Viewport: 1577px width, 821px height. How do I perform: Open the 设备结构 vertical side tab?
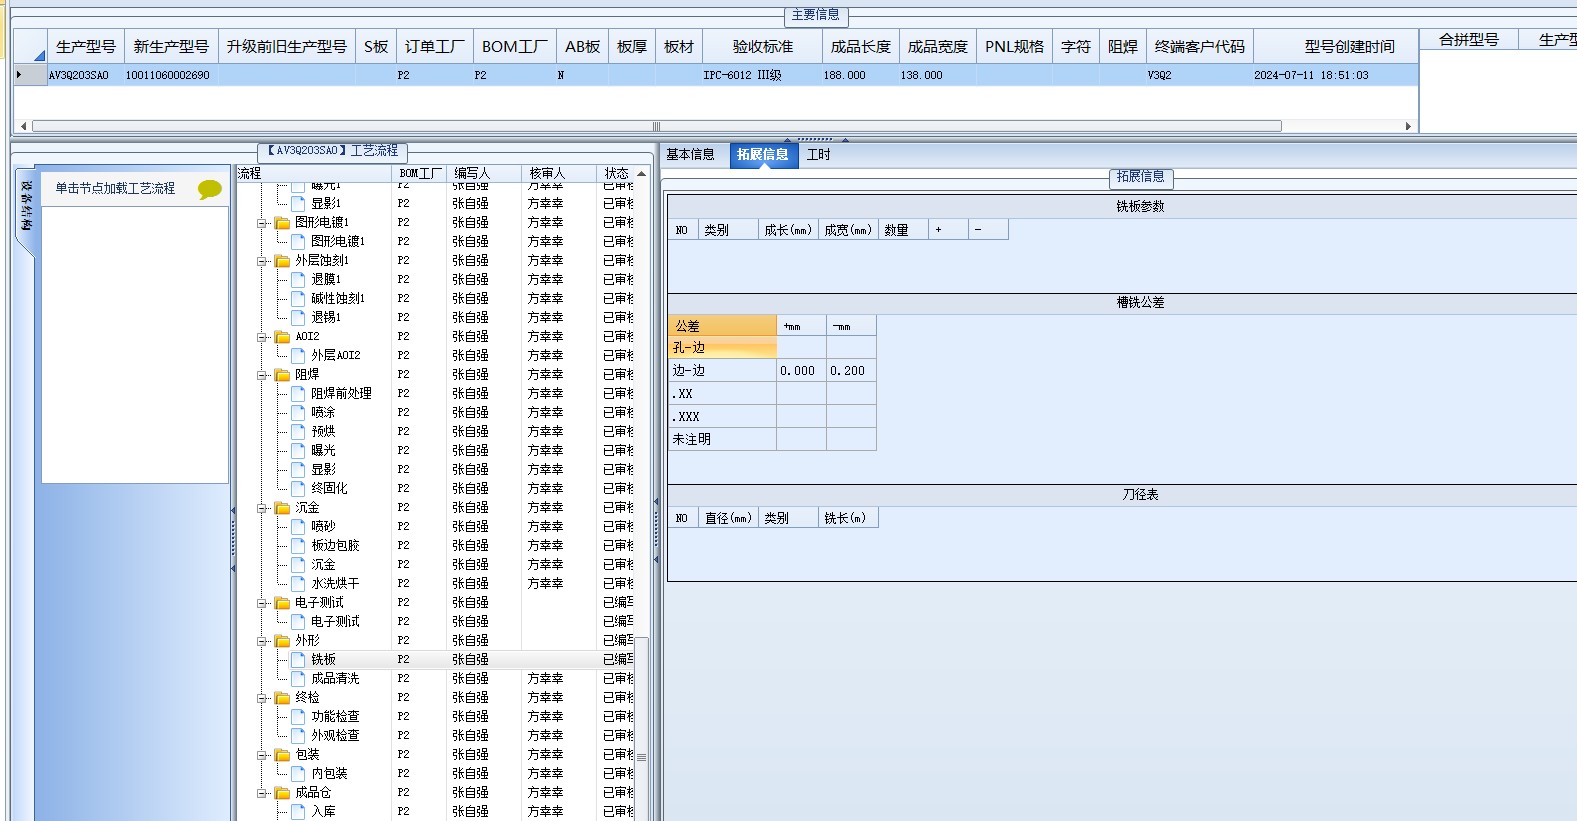click(x=26, y=208)
